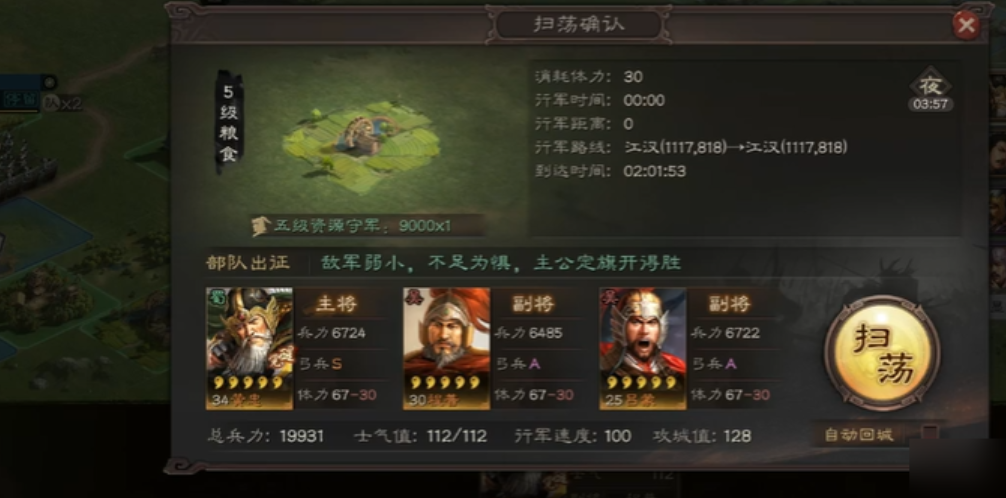Select the level 25 deputy general portrait
1006x498 pixels.
tap(643, 348)
